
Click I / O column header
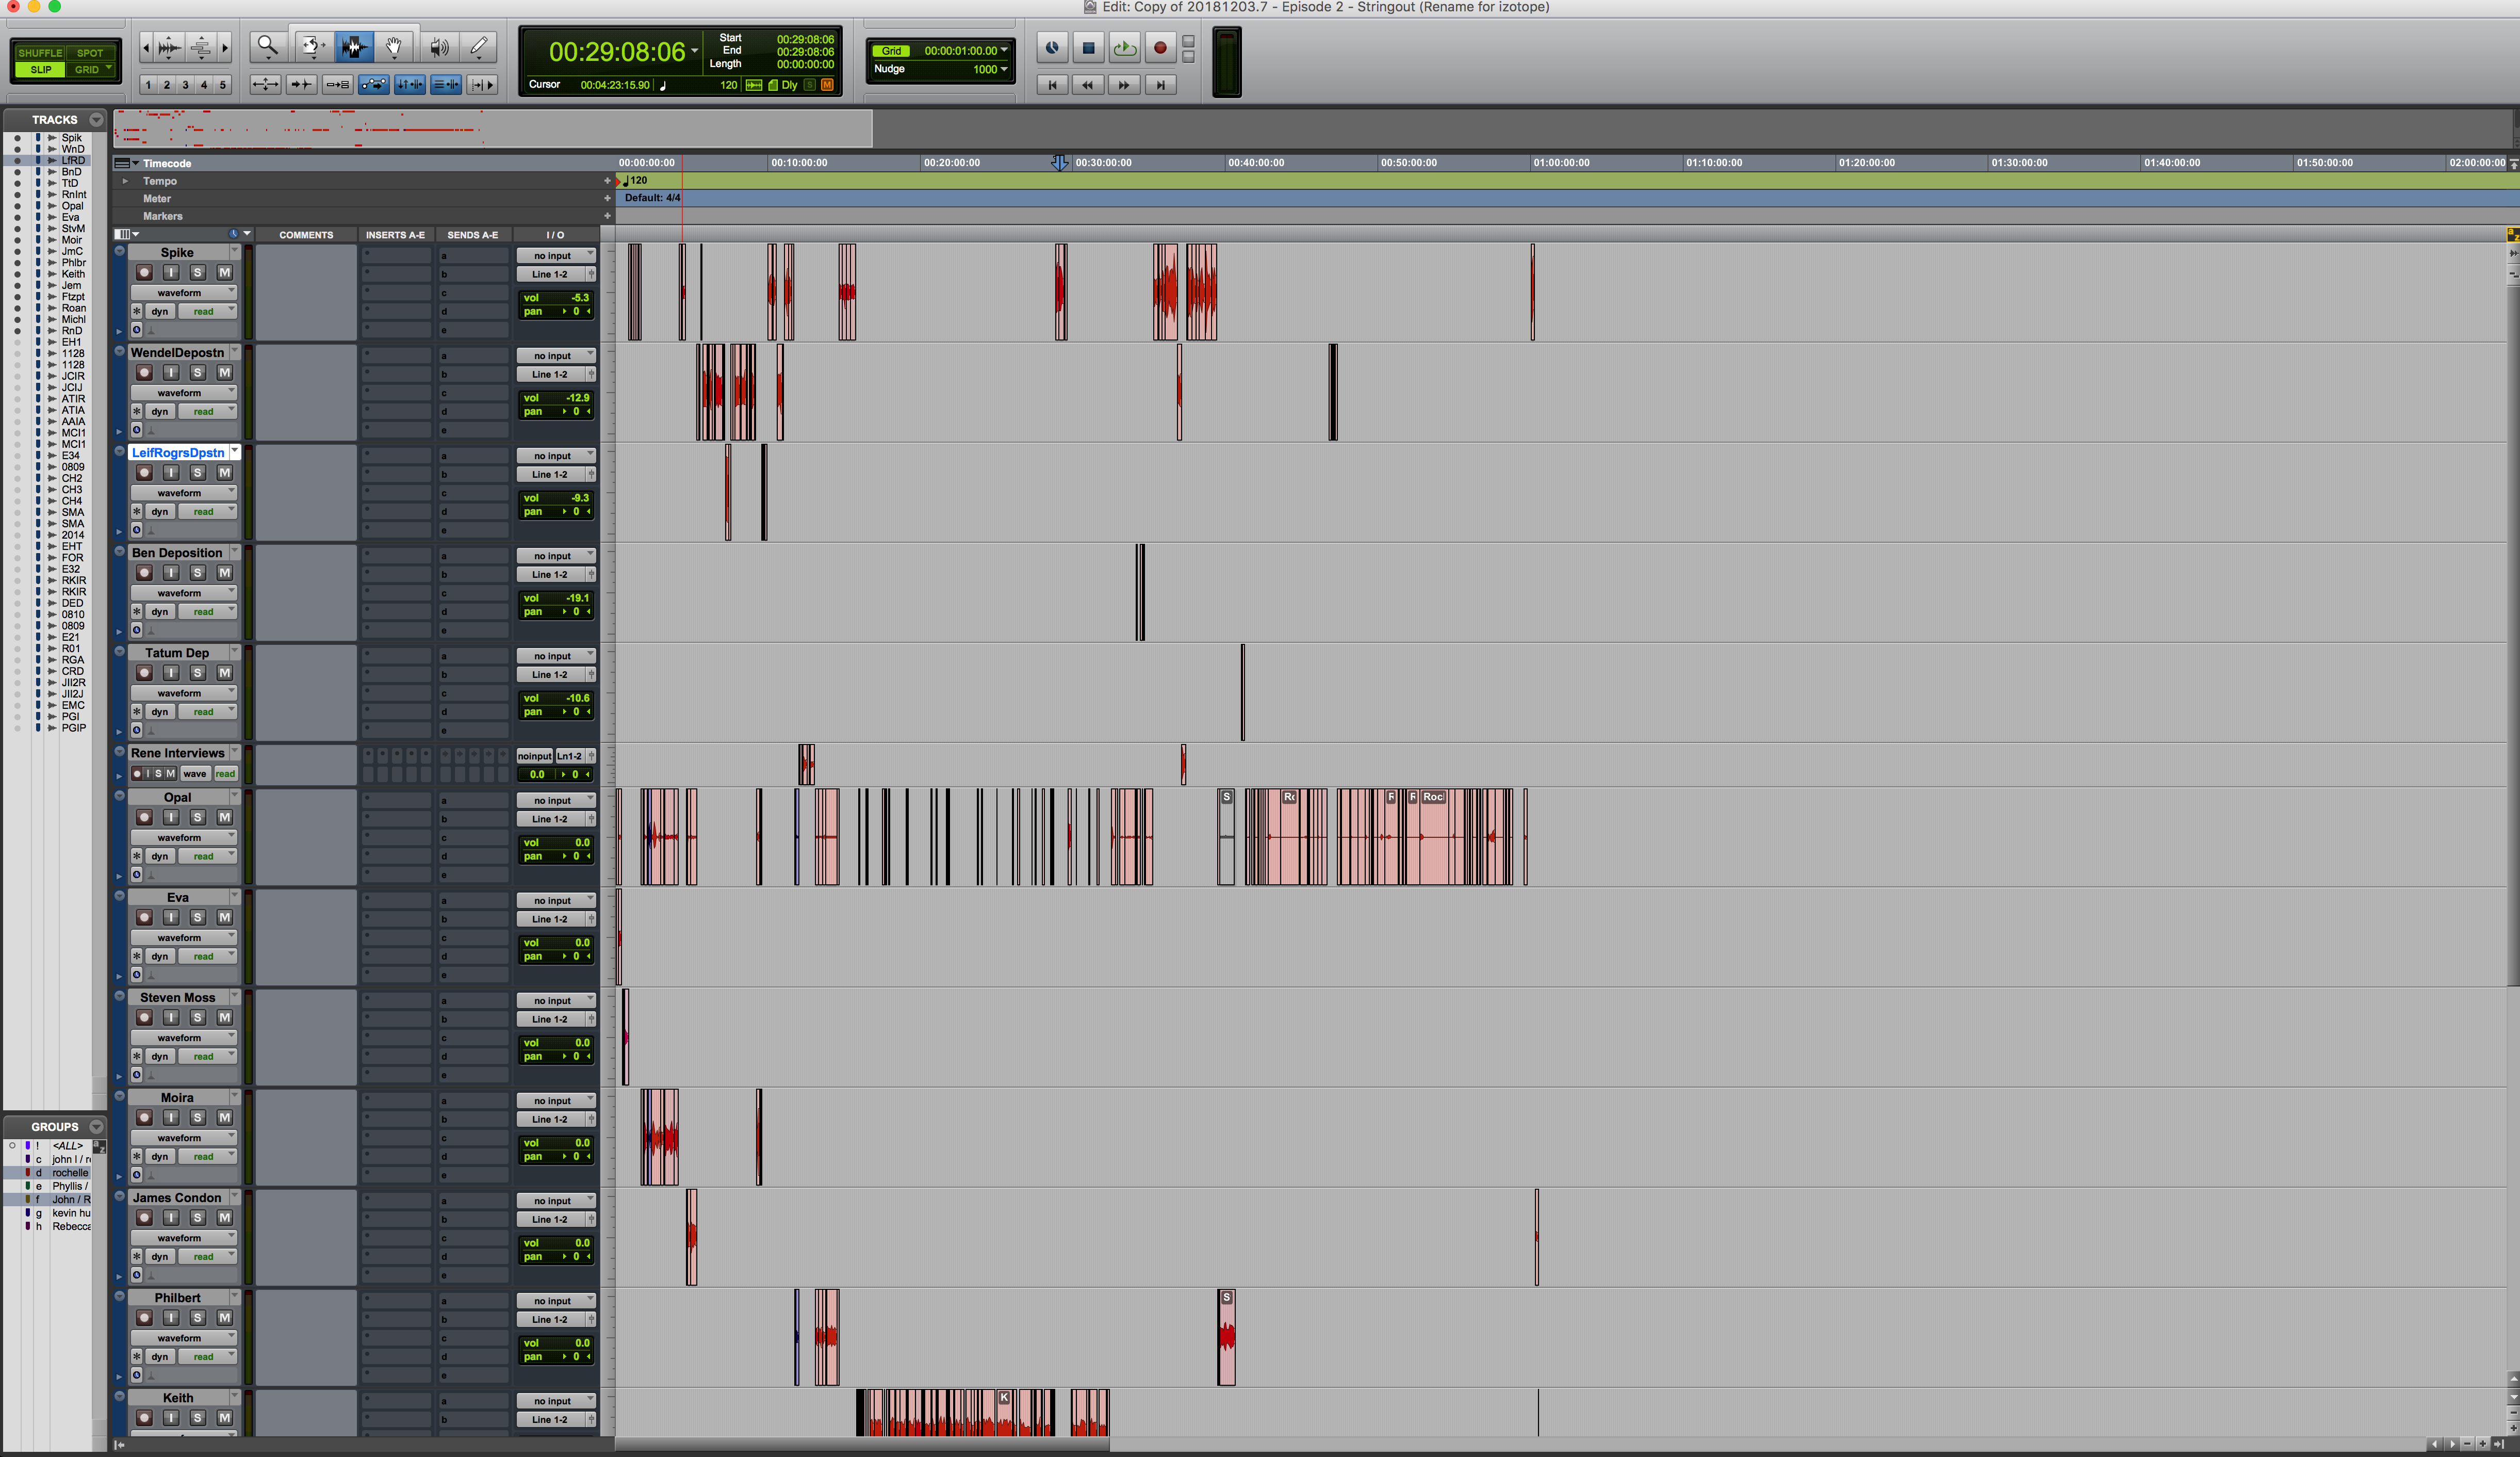pos(555,235)
